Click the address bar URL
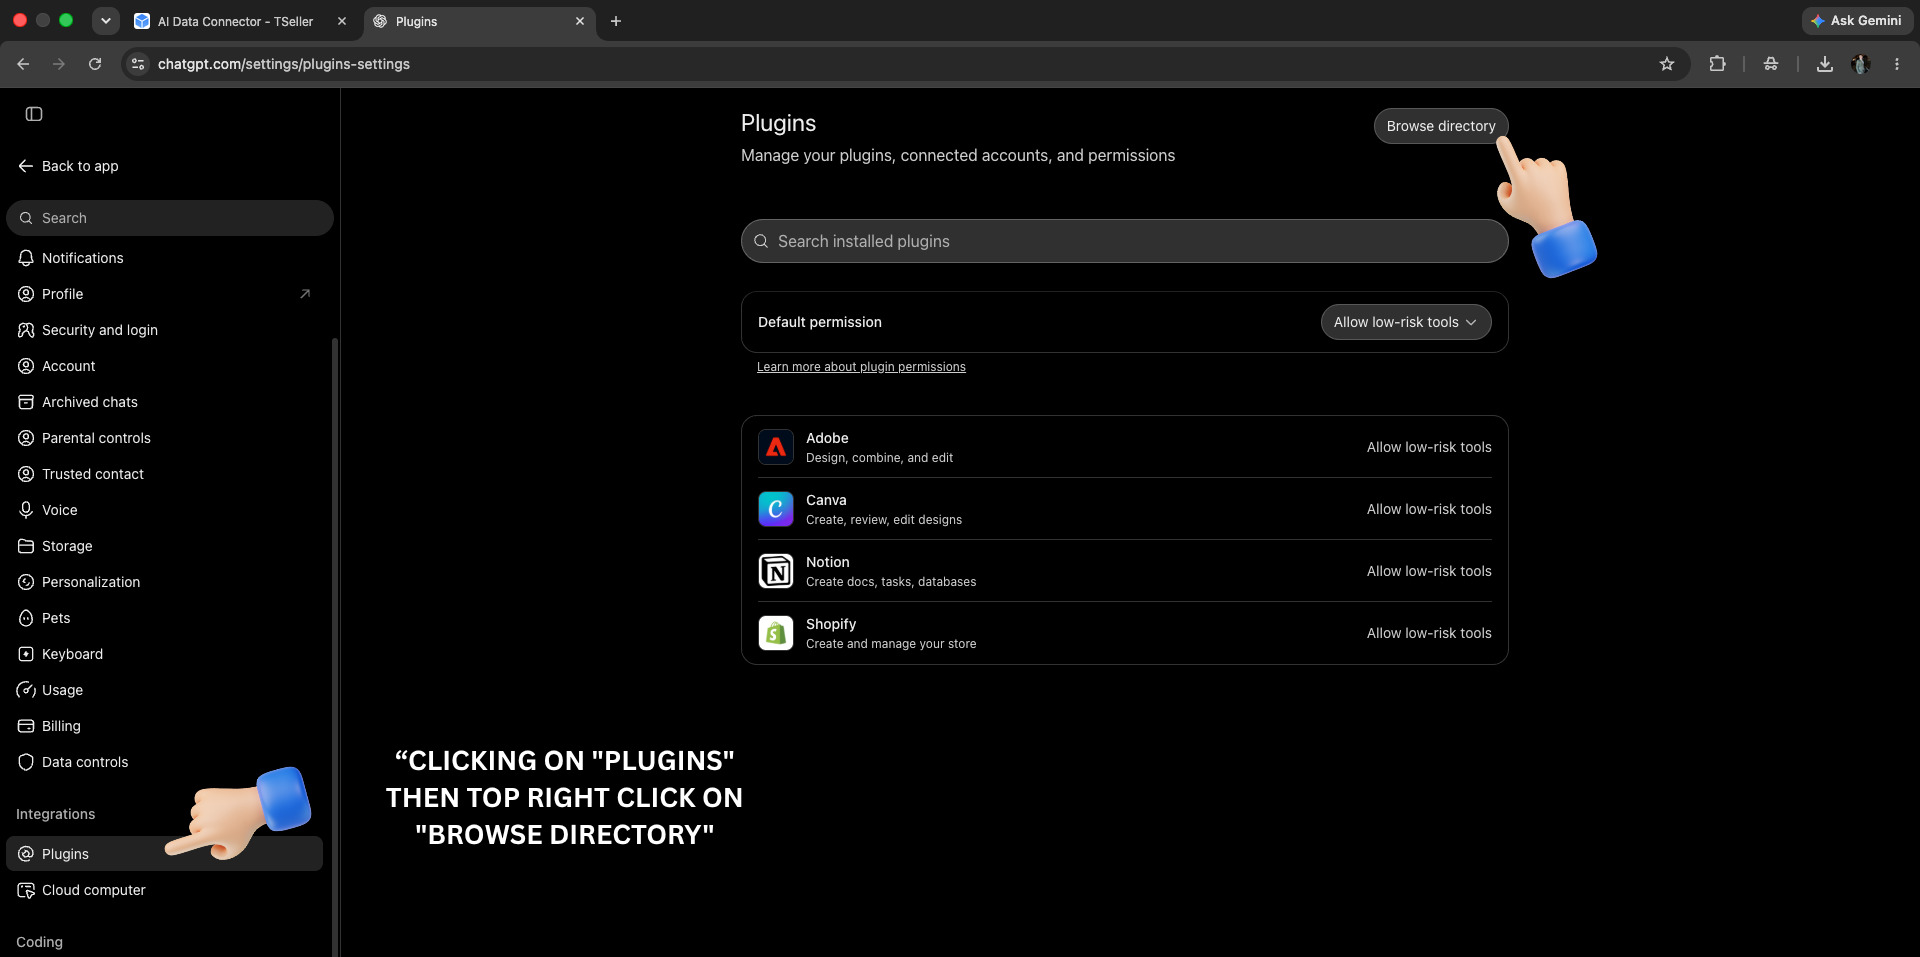 tap(284, 64)
